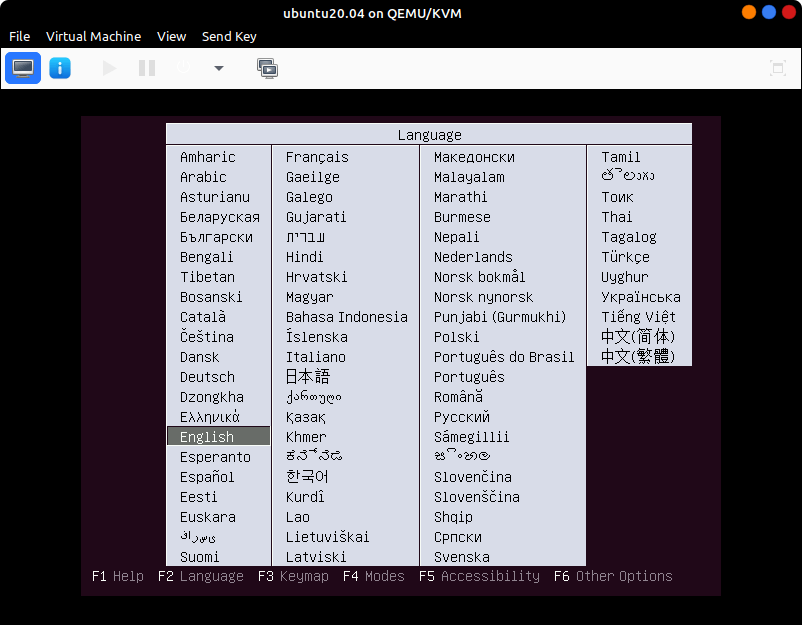Choose Italiano from the language list
This screenshot has height=625, width=802.
coord(315,357)
